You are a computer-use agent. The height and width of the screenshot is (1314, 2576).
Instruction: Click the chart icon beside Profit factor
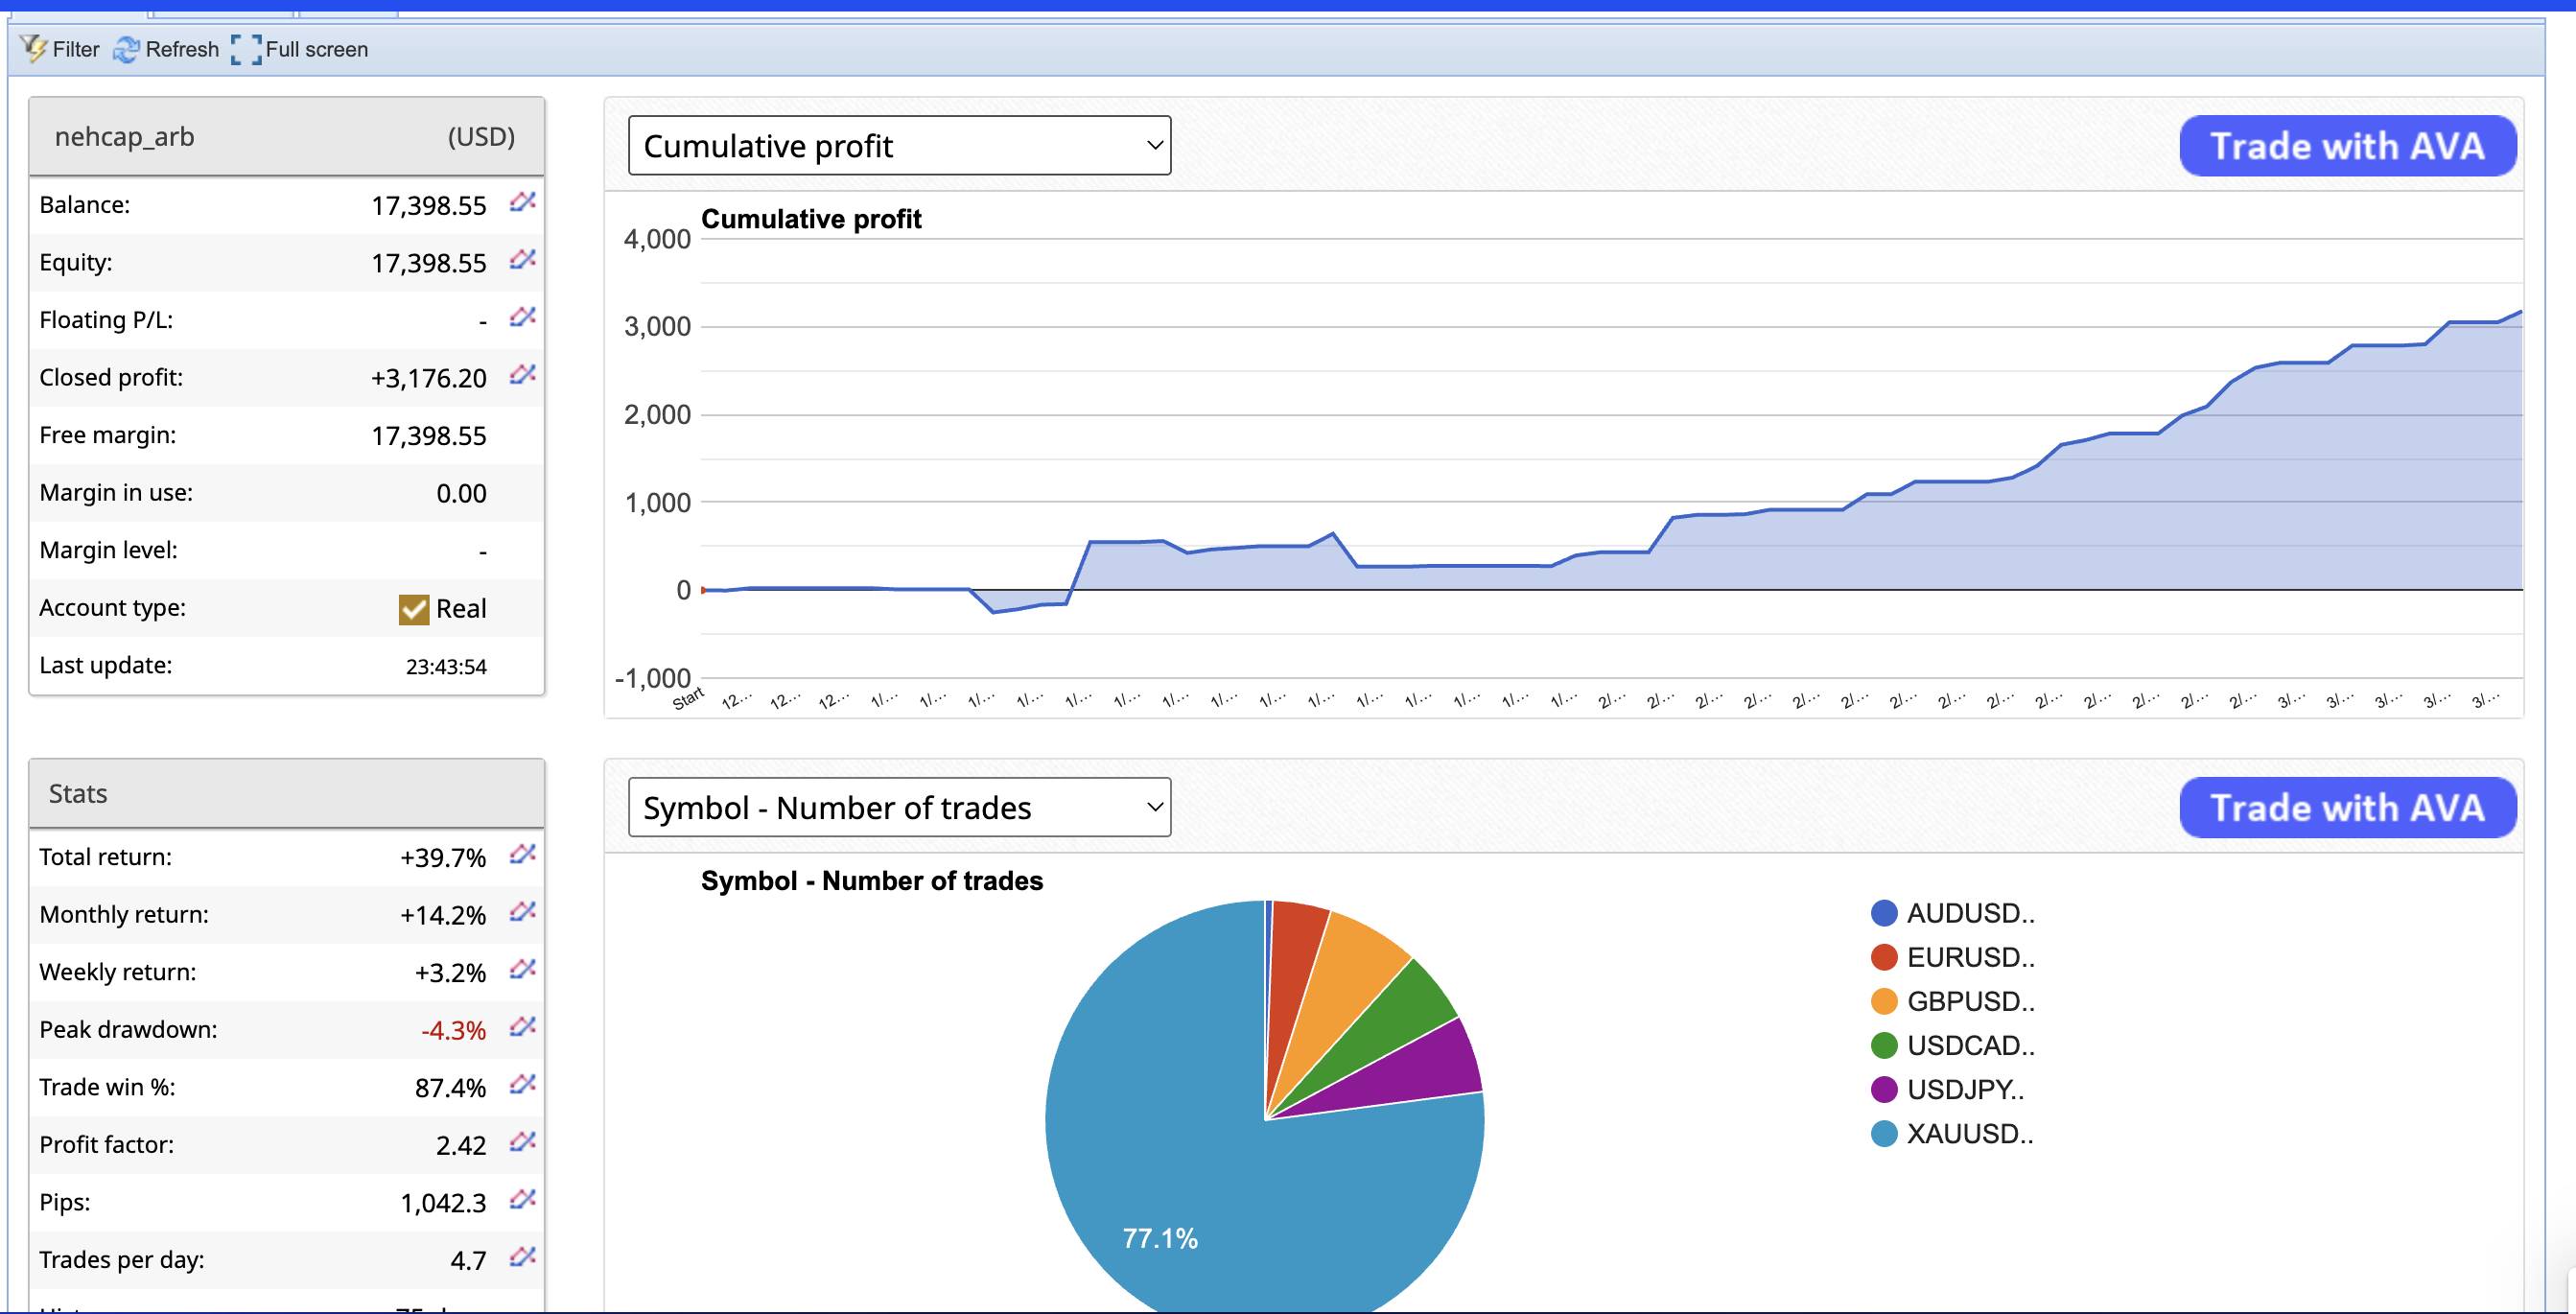coord(522,1142)
